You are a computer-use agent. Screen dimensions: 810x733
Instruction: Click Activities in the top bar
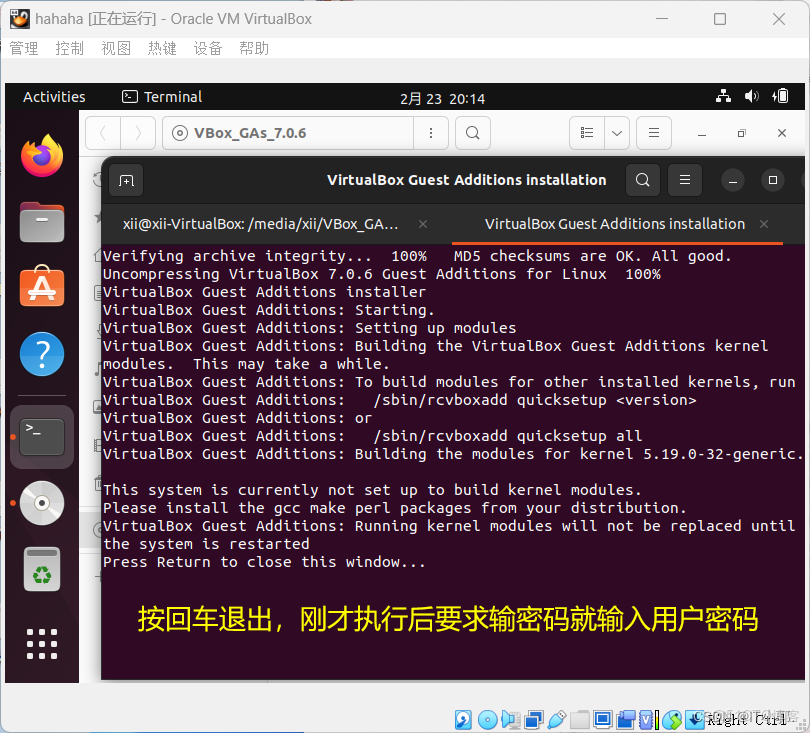pos(54,96)
